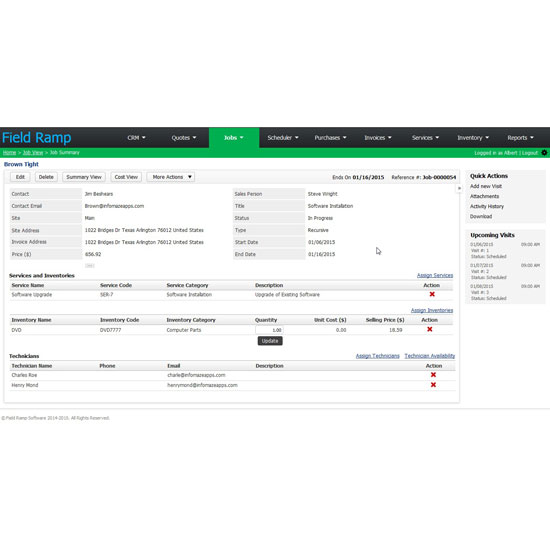The image size is (550, 550).
Task: Expand the More Actions dropdown
Action: [x=171, y=177]
